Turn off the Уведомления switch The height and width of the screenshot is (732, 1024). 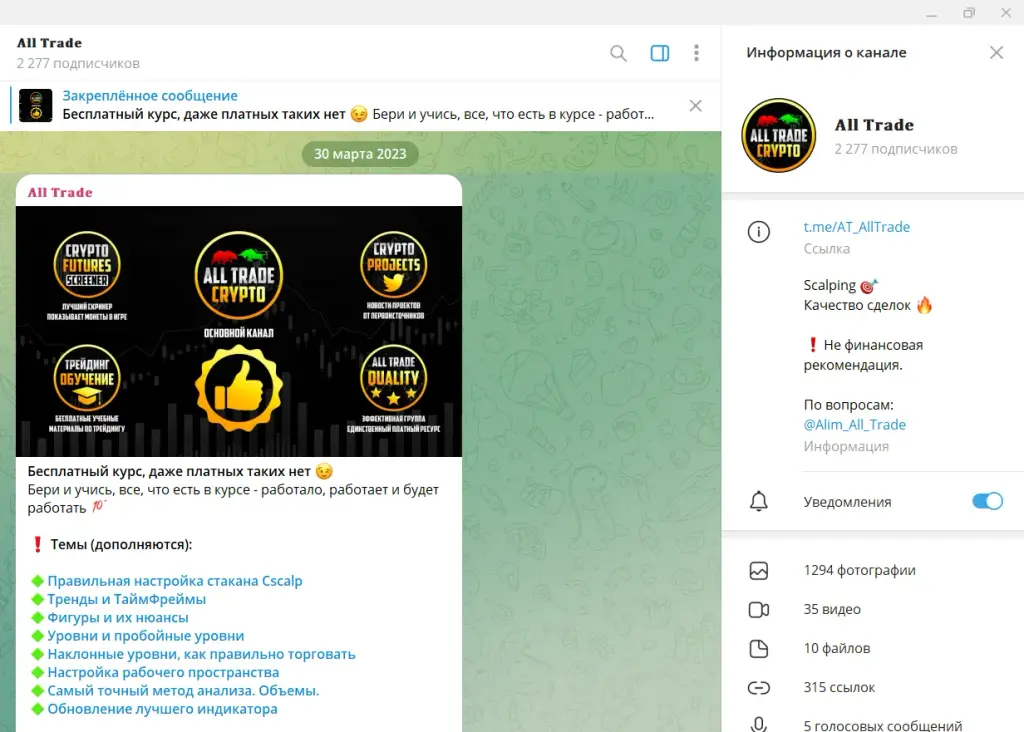click(987, 501)
